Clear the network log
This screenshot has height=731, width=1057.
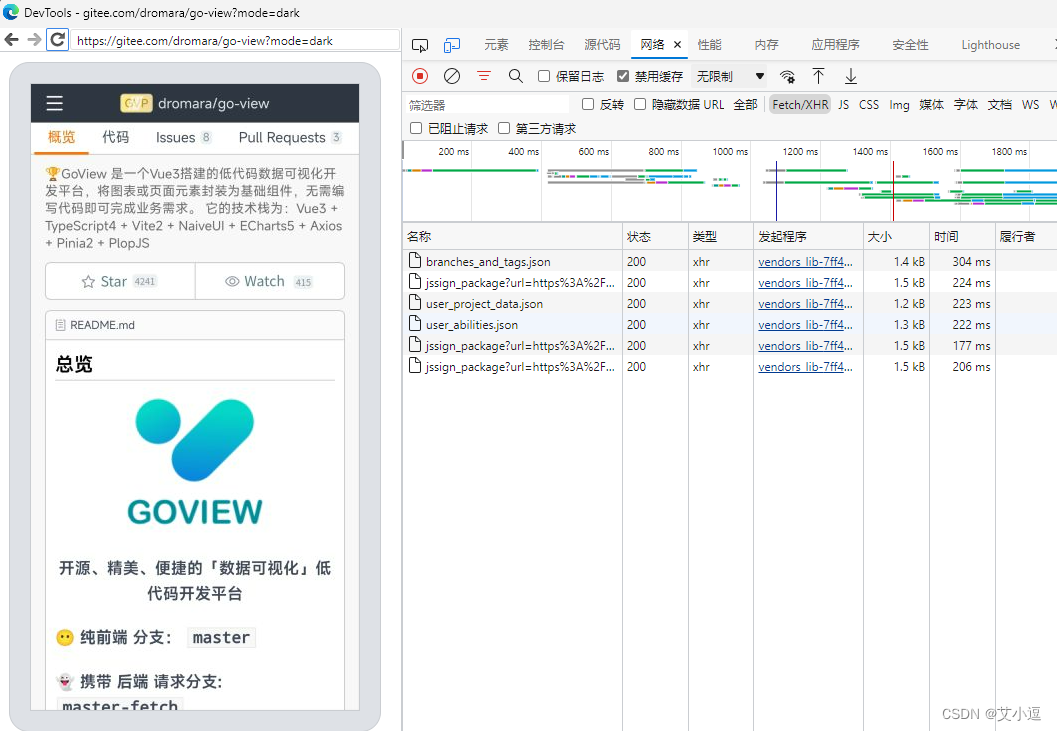click(x=452, y=76)
